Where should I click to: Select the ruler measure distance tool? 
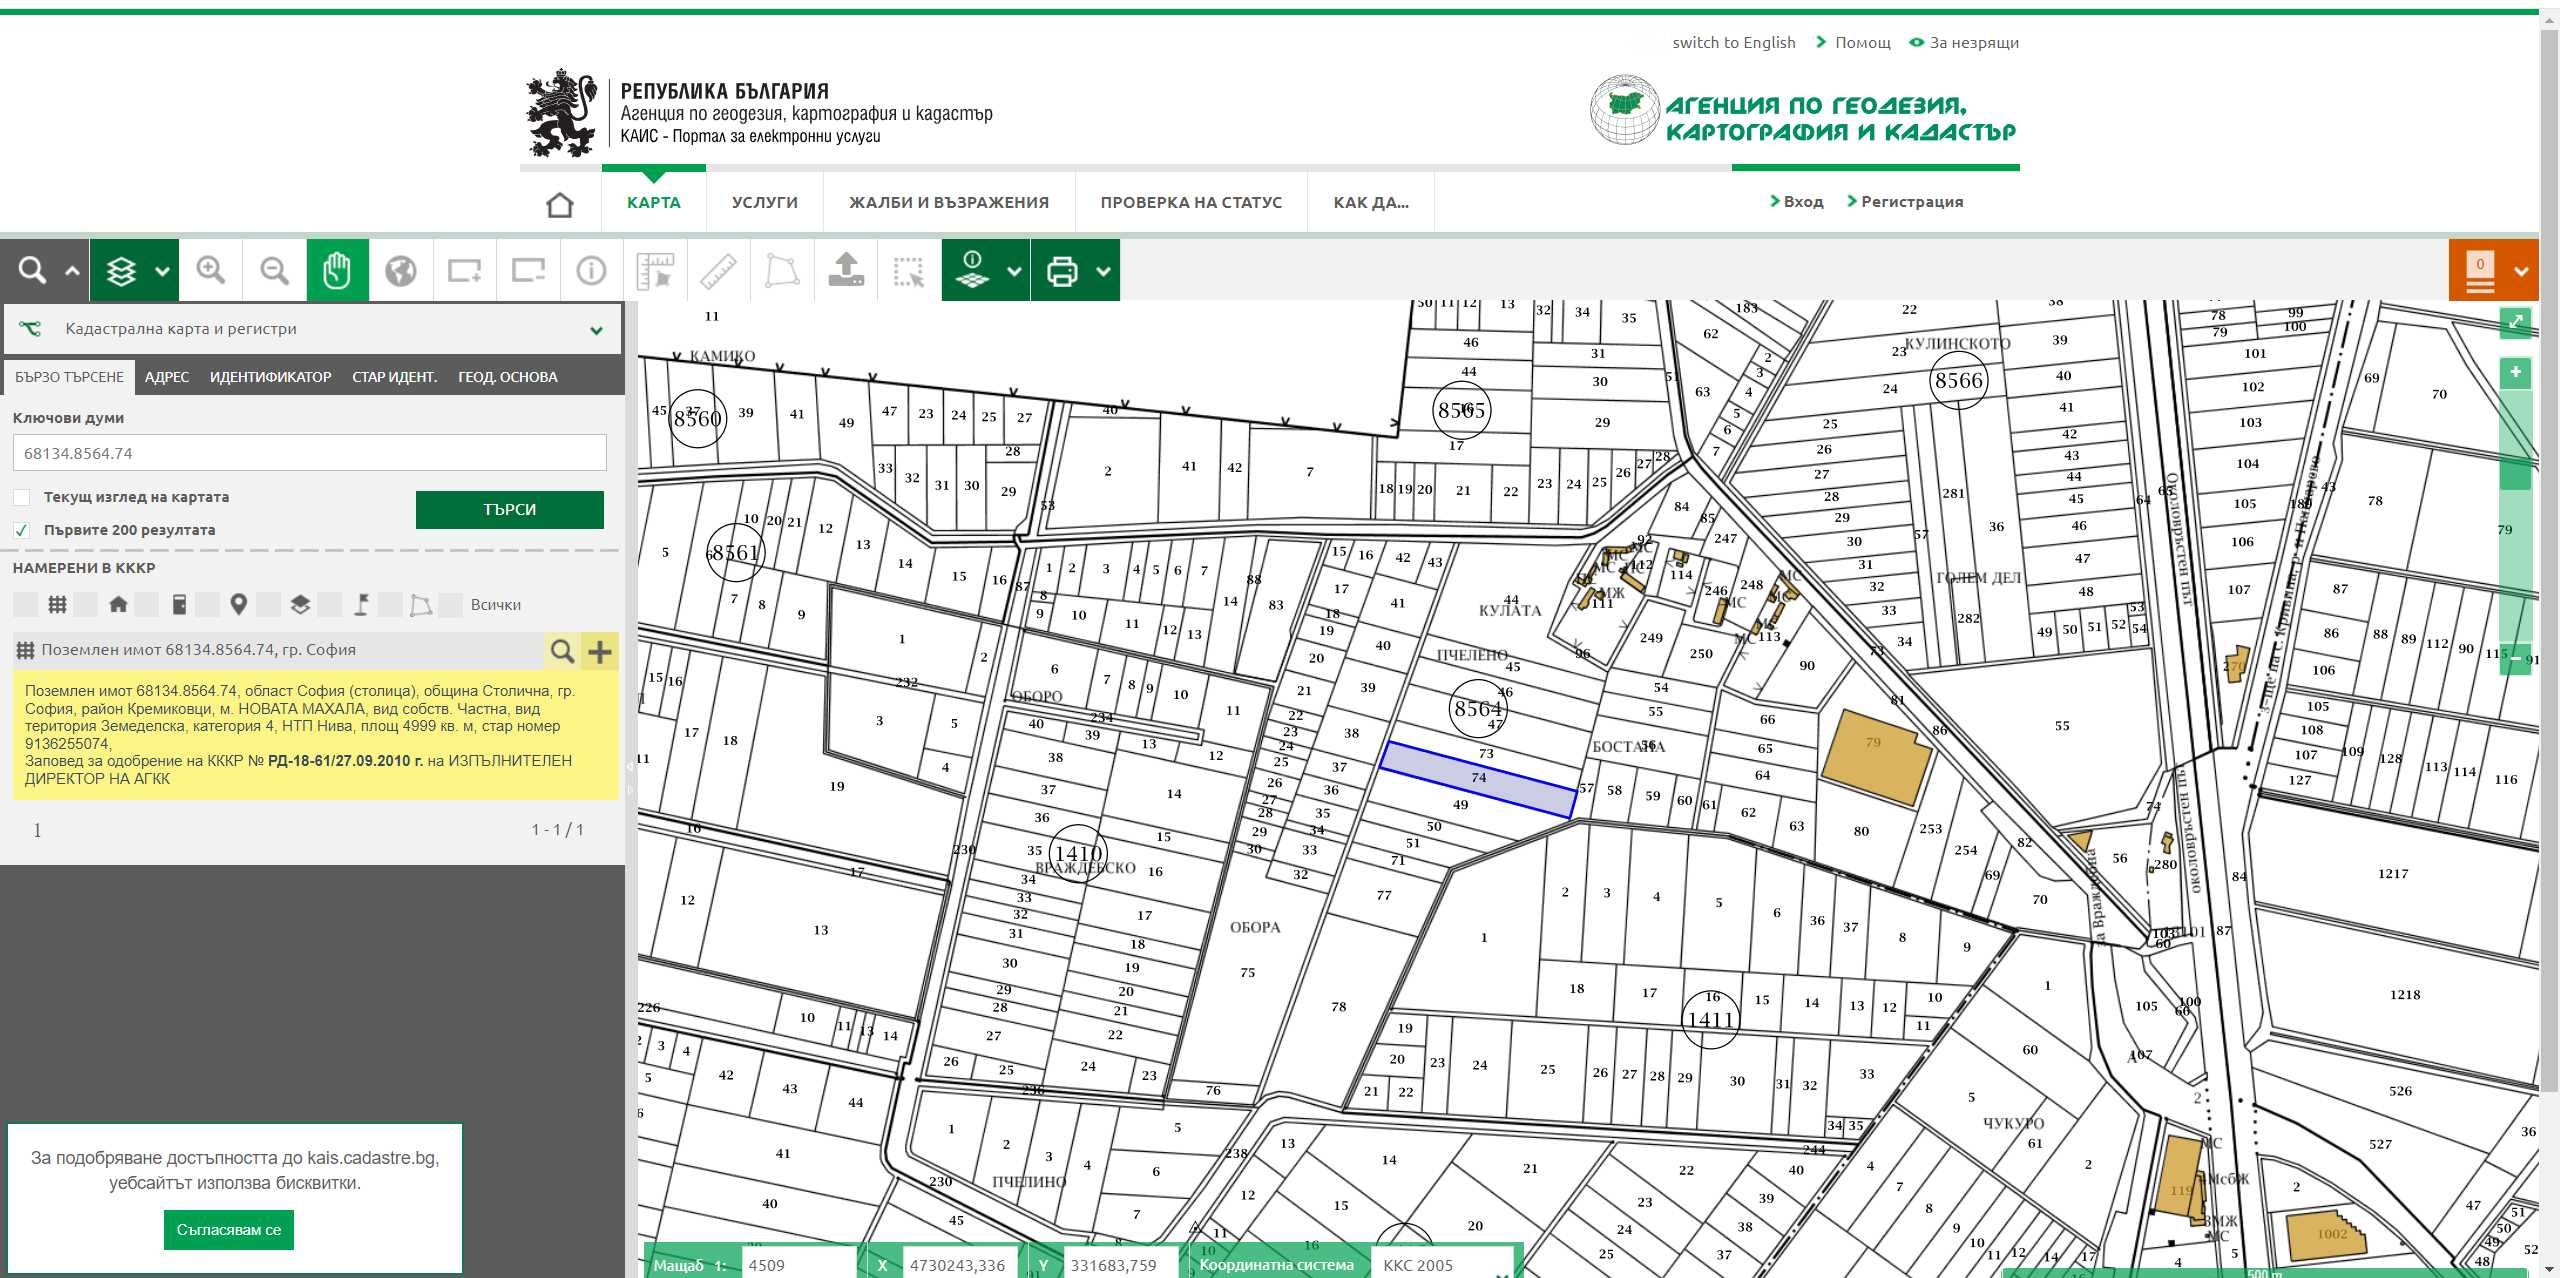click(x=718, y=270)
